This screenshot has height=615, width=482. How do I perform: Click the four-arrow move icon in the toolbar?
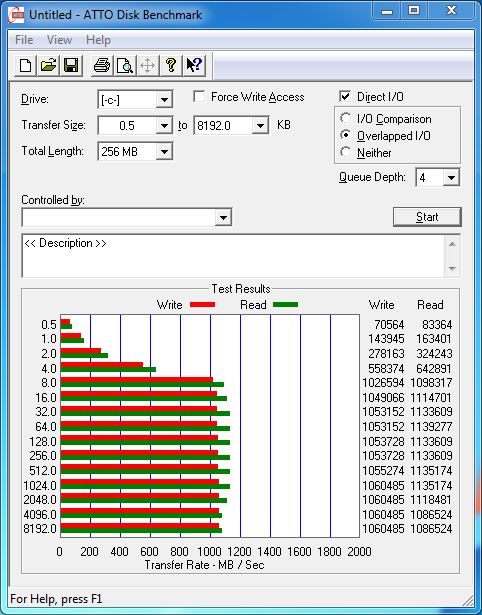tap(147, 65)
